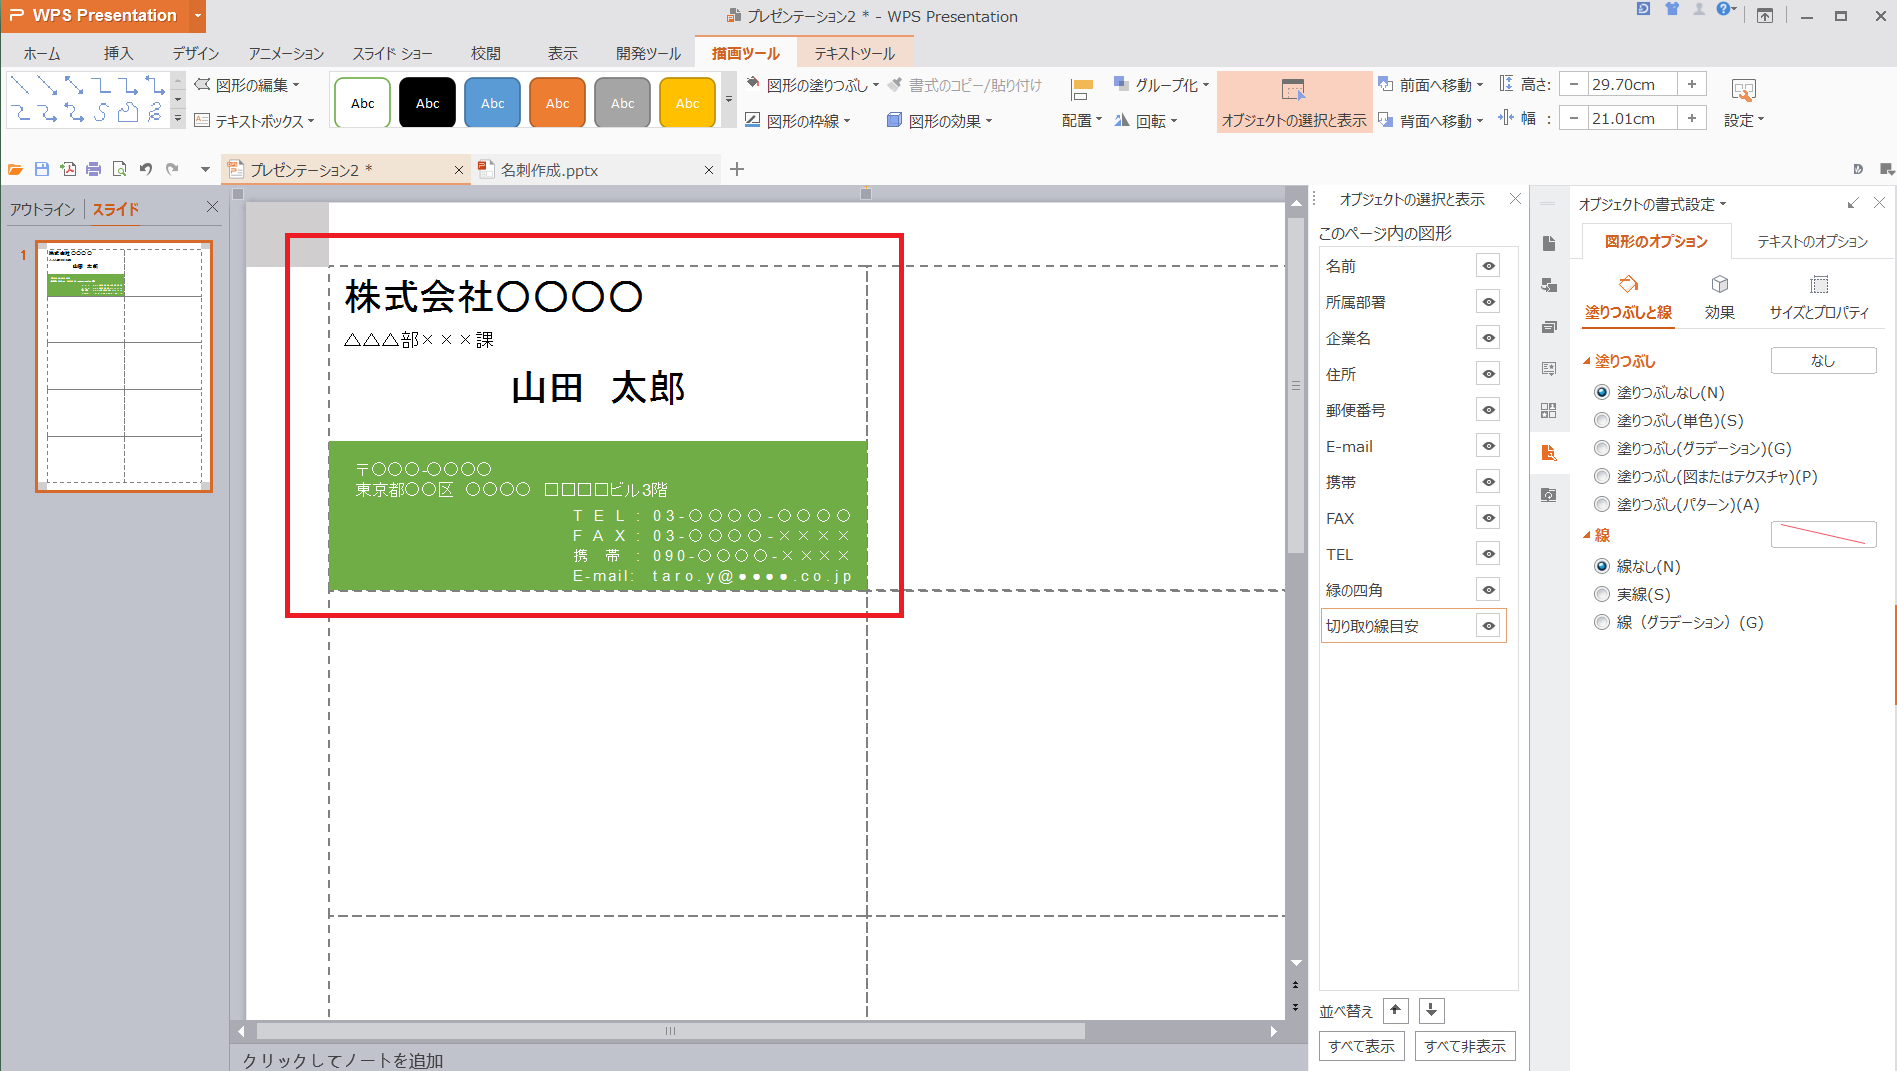Hide the 緑の四角 object
1897x1071 pixels.
point(1488,590)
